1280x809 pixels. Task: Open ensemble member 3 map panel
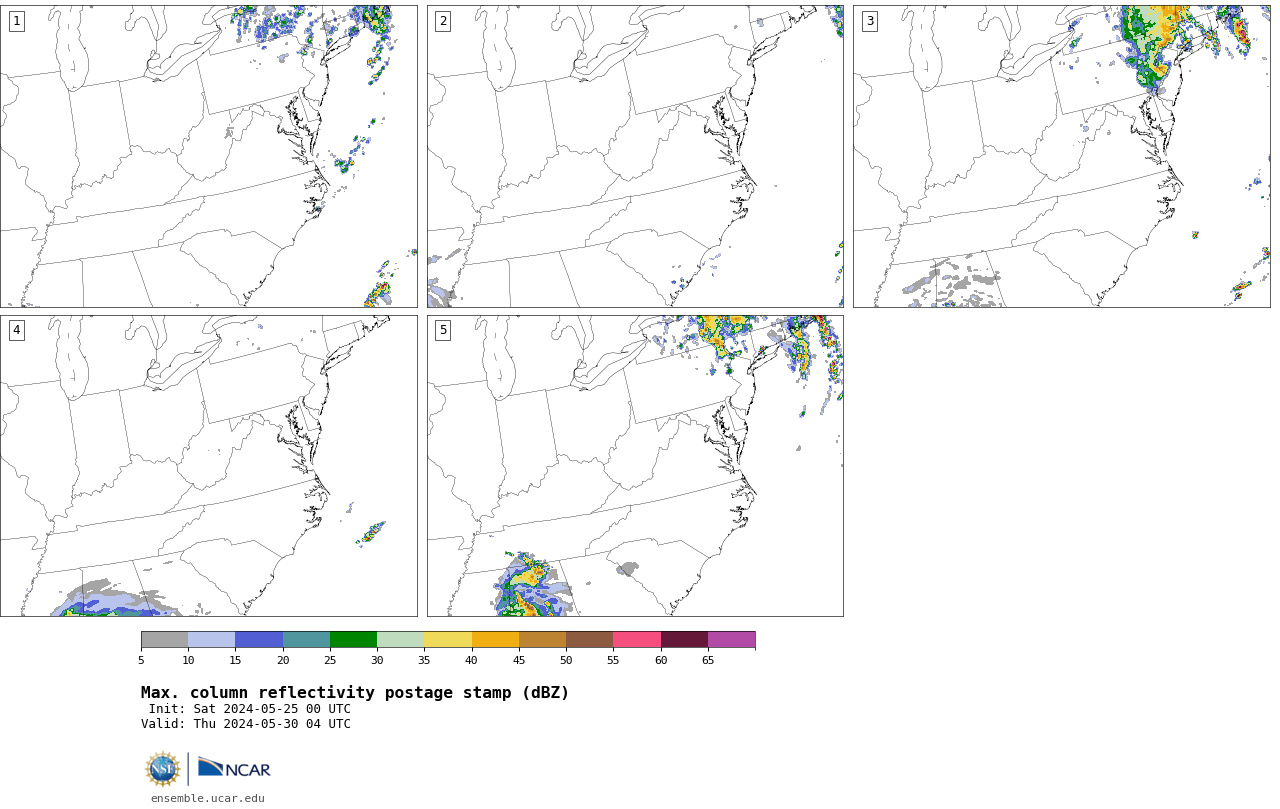click(x=1062, y=156)
